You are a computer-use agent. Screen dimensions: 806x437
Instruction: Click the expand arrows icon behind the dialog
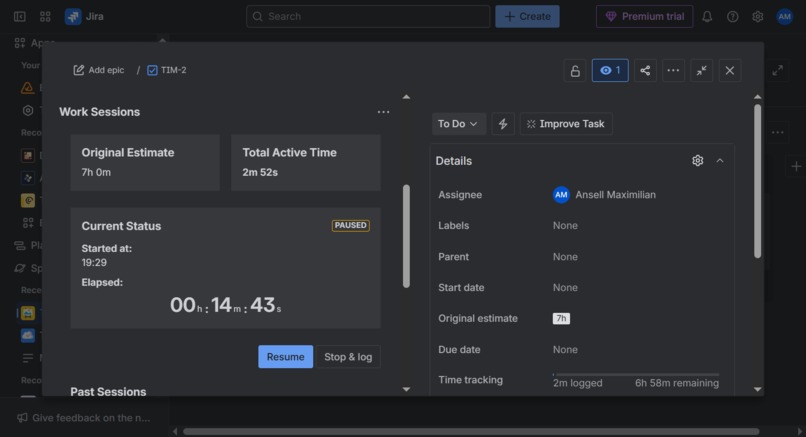pos(778,70)
